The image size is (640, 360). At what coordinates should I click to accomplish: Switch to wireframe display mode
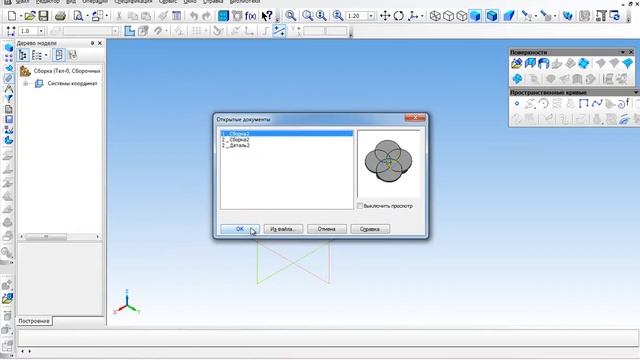tap(435, 16)
